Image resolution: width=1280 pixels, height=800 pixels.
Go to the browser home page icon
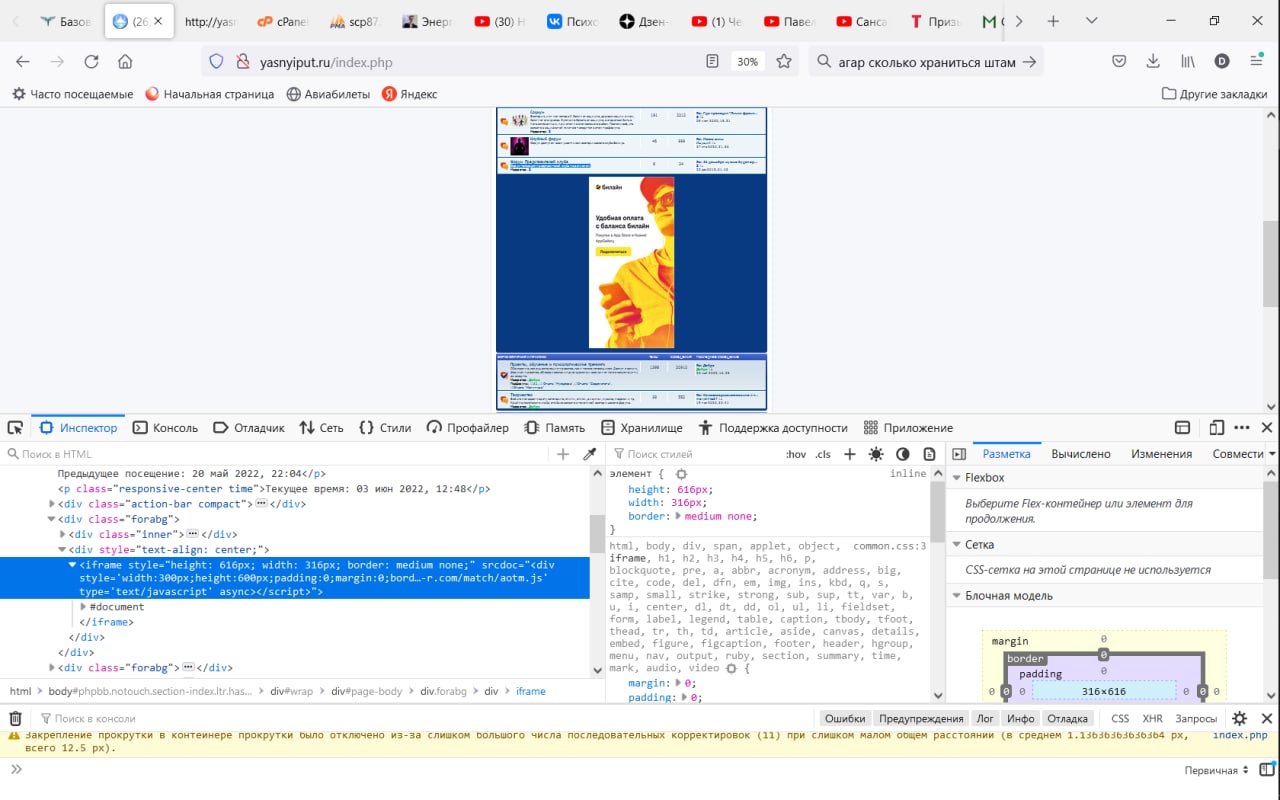click(x=125, y=62)
